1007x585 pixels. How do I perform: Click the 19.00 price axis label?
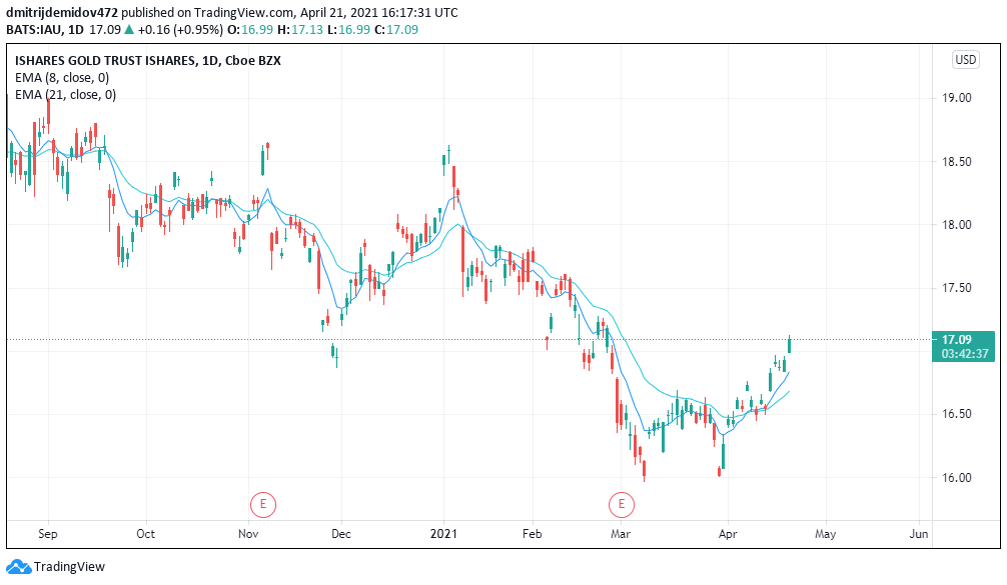(x=957, y=98)
